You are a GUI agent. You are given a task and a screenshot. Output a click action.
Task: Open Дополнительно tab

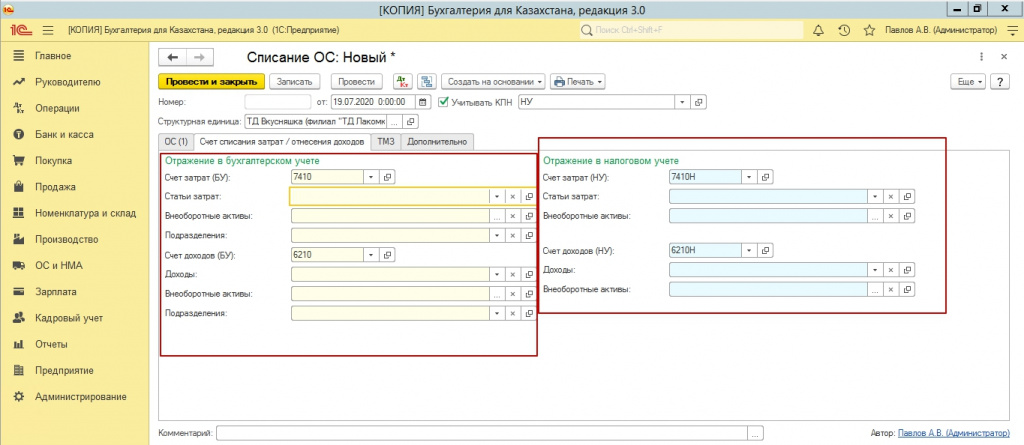(438, 142)
